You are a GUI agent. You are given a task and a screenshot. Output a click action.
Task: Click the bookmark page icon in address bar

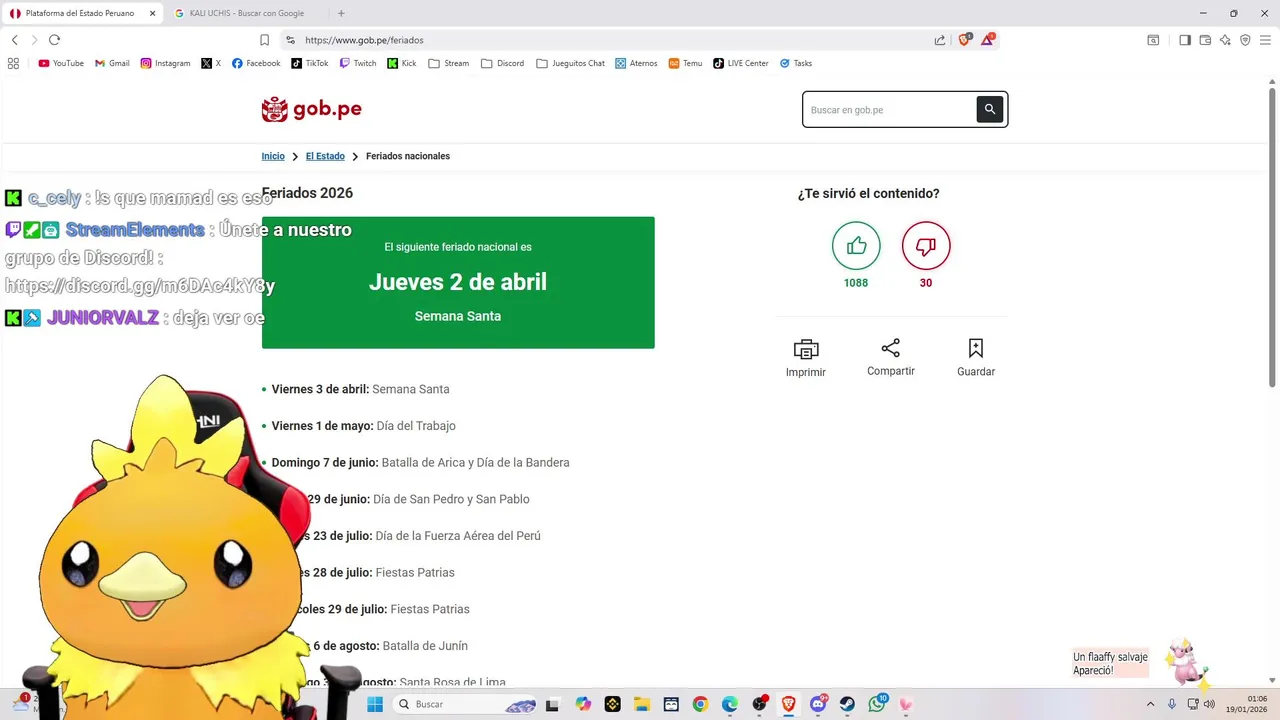pos(264,40)
